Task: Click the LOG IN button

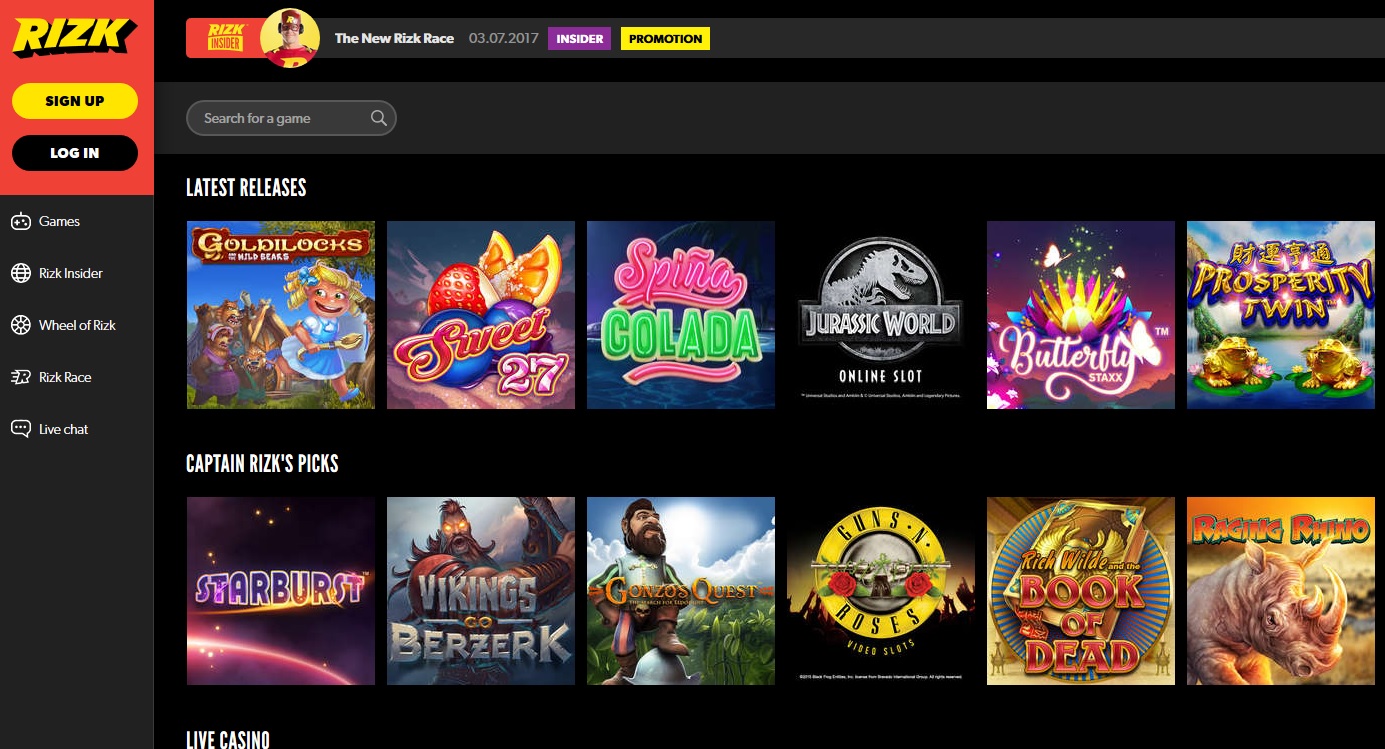Action: point(75,153)
